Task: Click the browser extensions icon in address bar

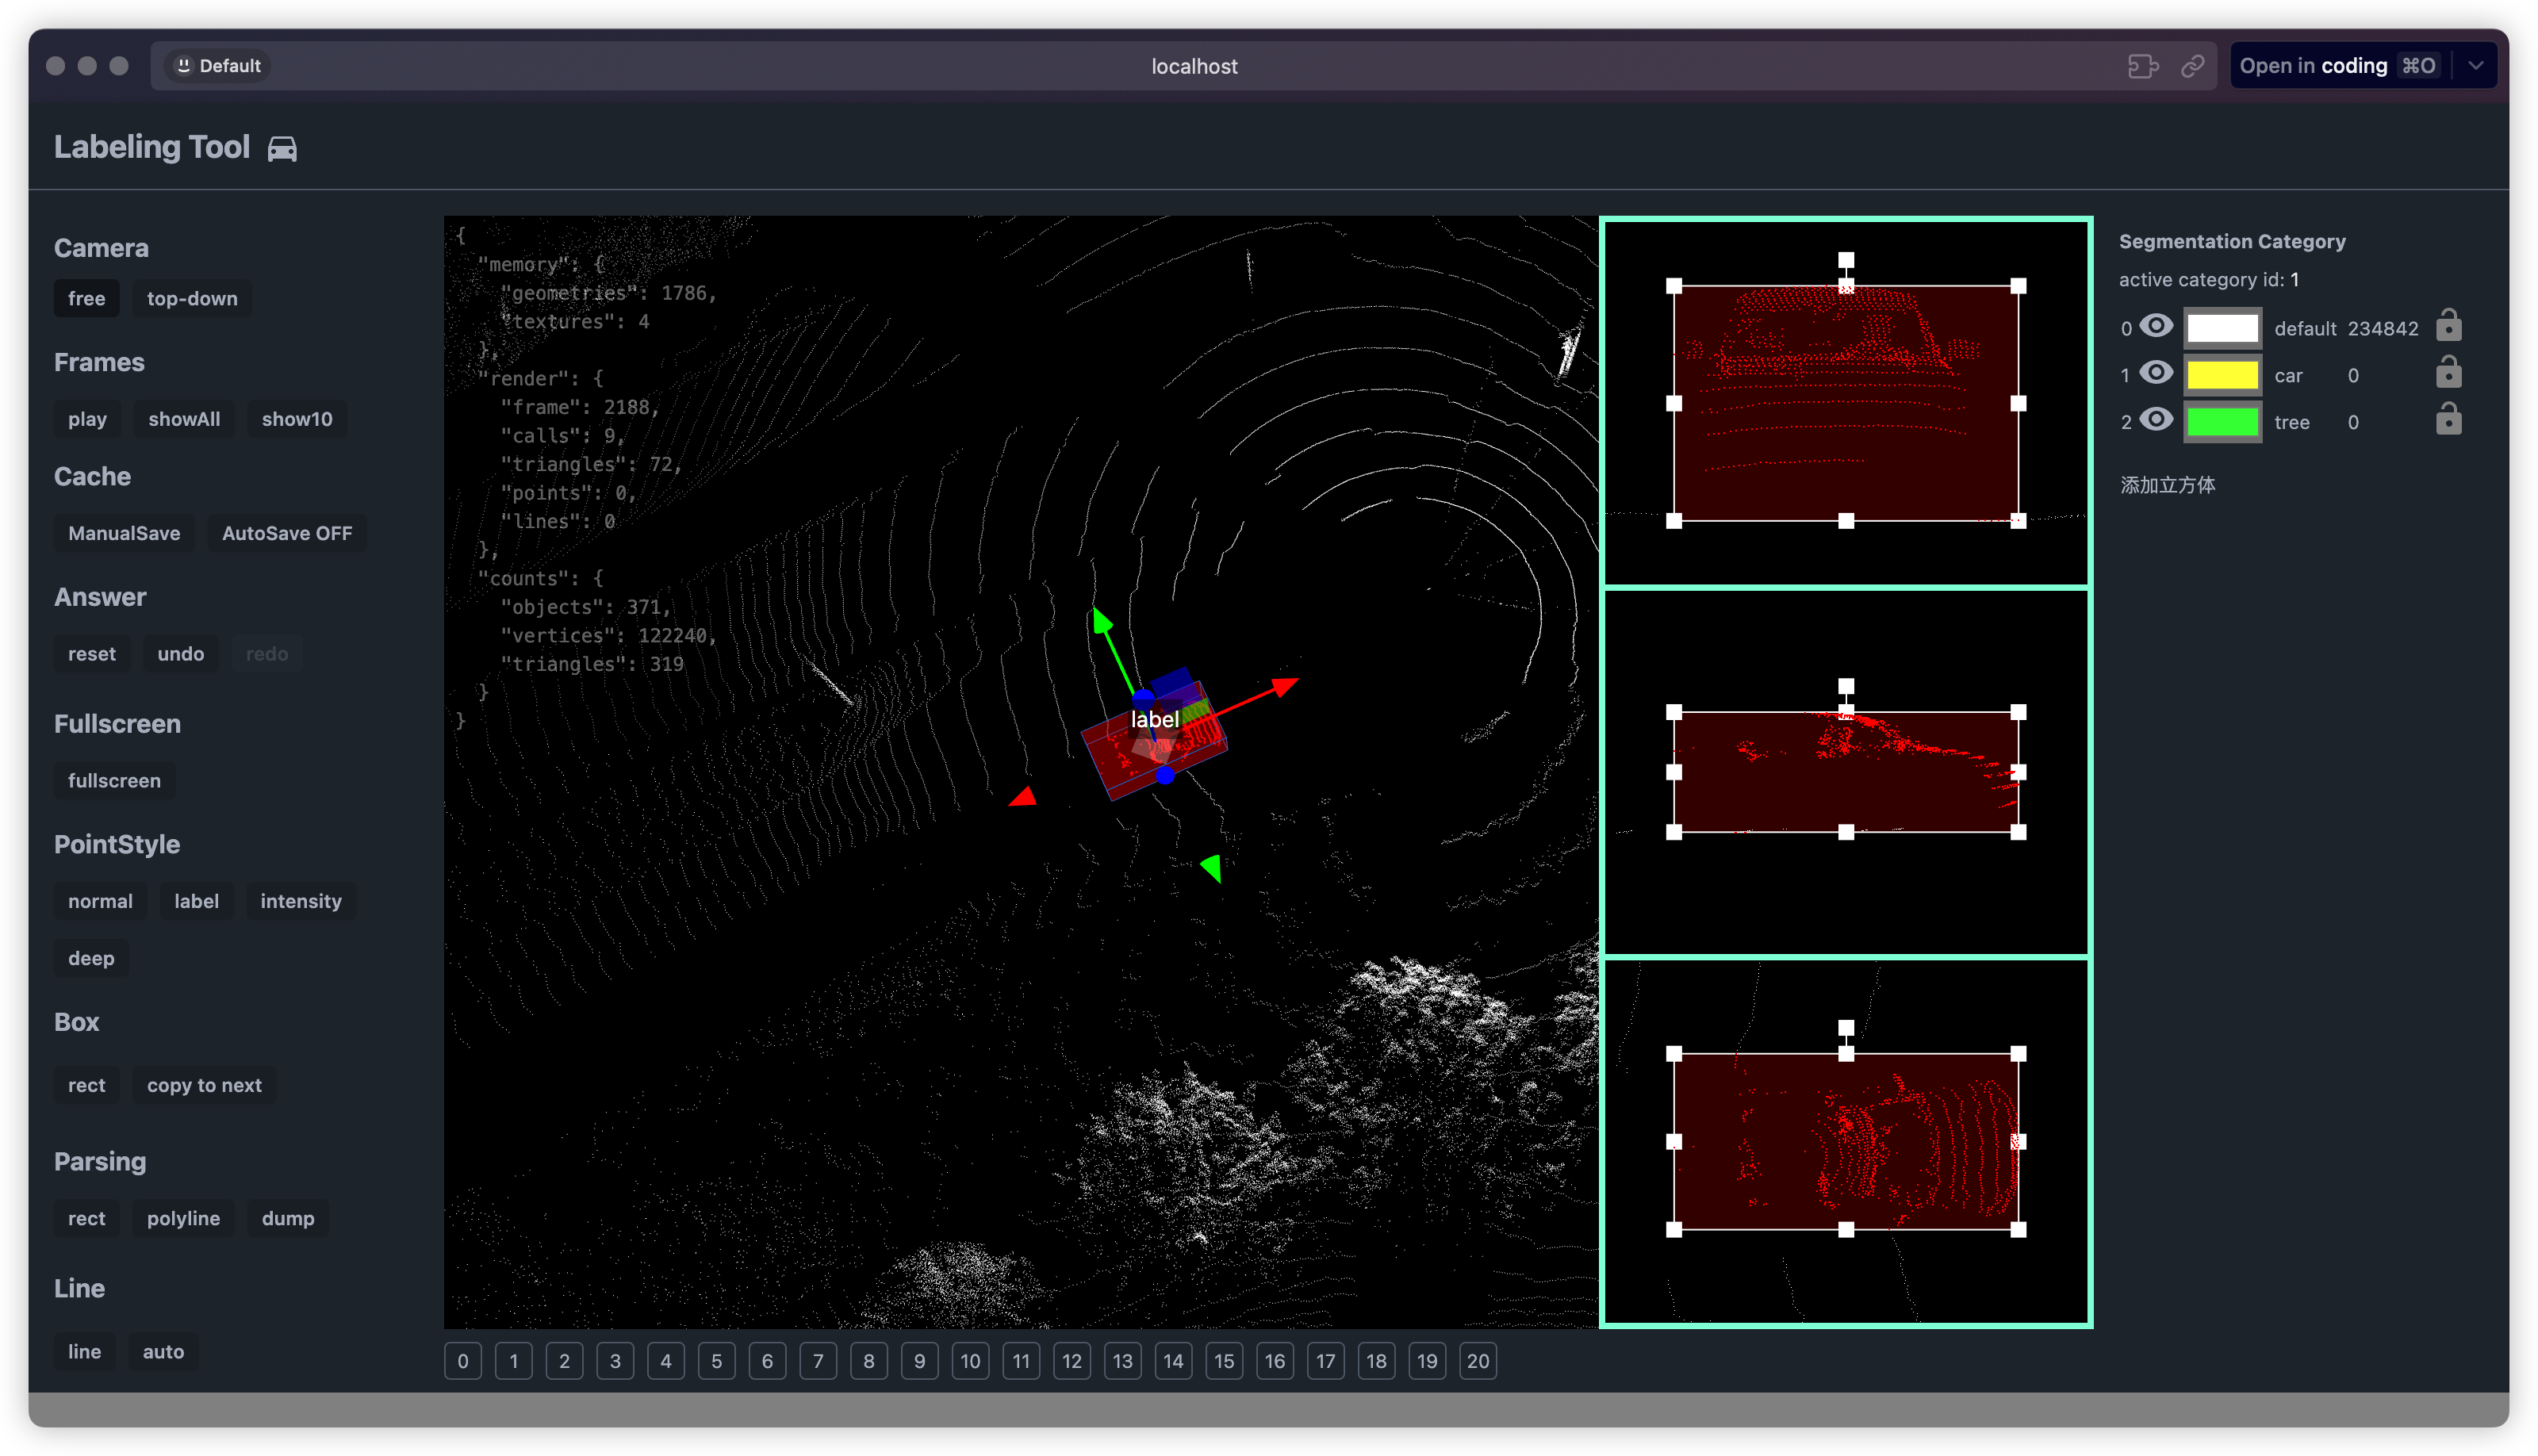Action: click(x=2142, y=66)
